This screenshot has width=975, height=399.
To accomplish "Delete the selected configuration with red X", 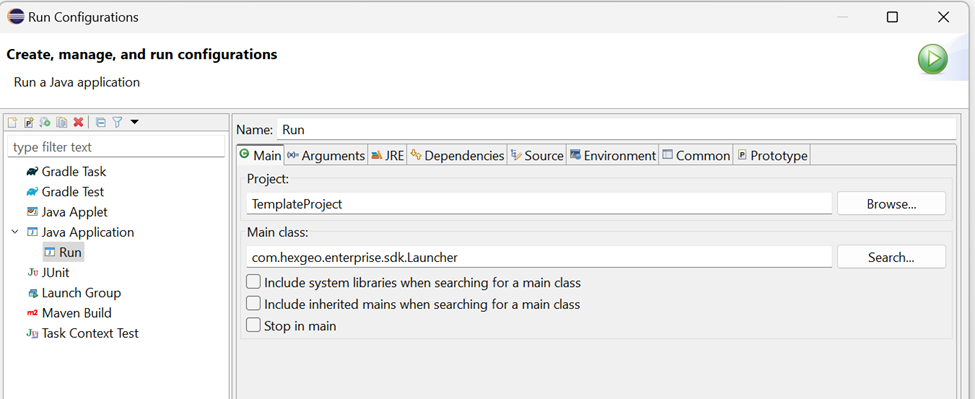I will click(78, 122).
